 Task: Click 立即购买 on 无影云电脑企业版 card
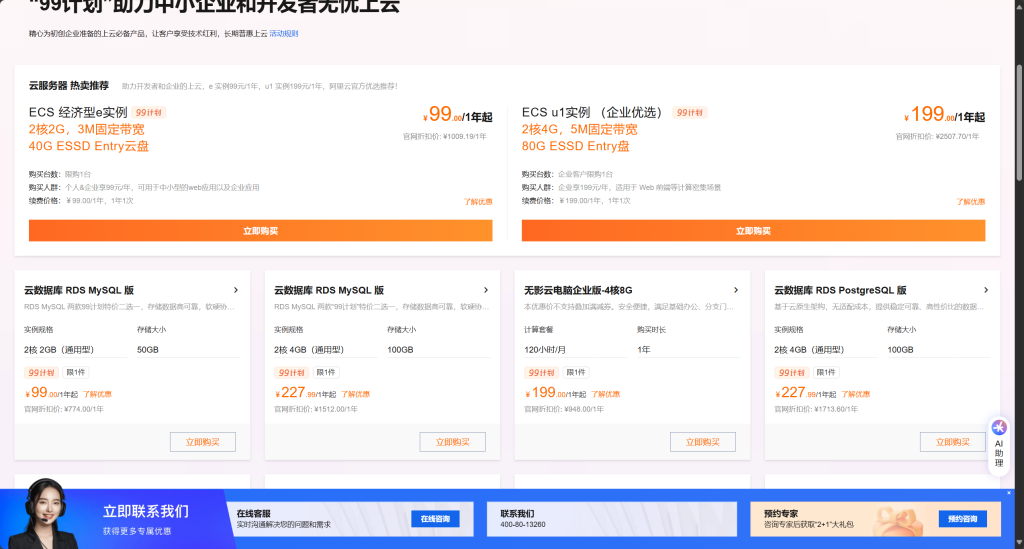click(x=703, y=442)
